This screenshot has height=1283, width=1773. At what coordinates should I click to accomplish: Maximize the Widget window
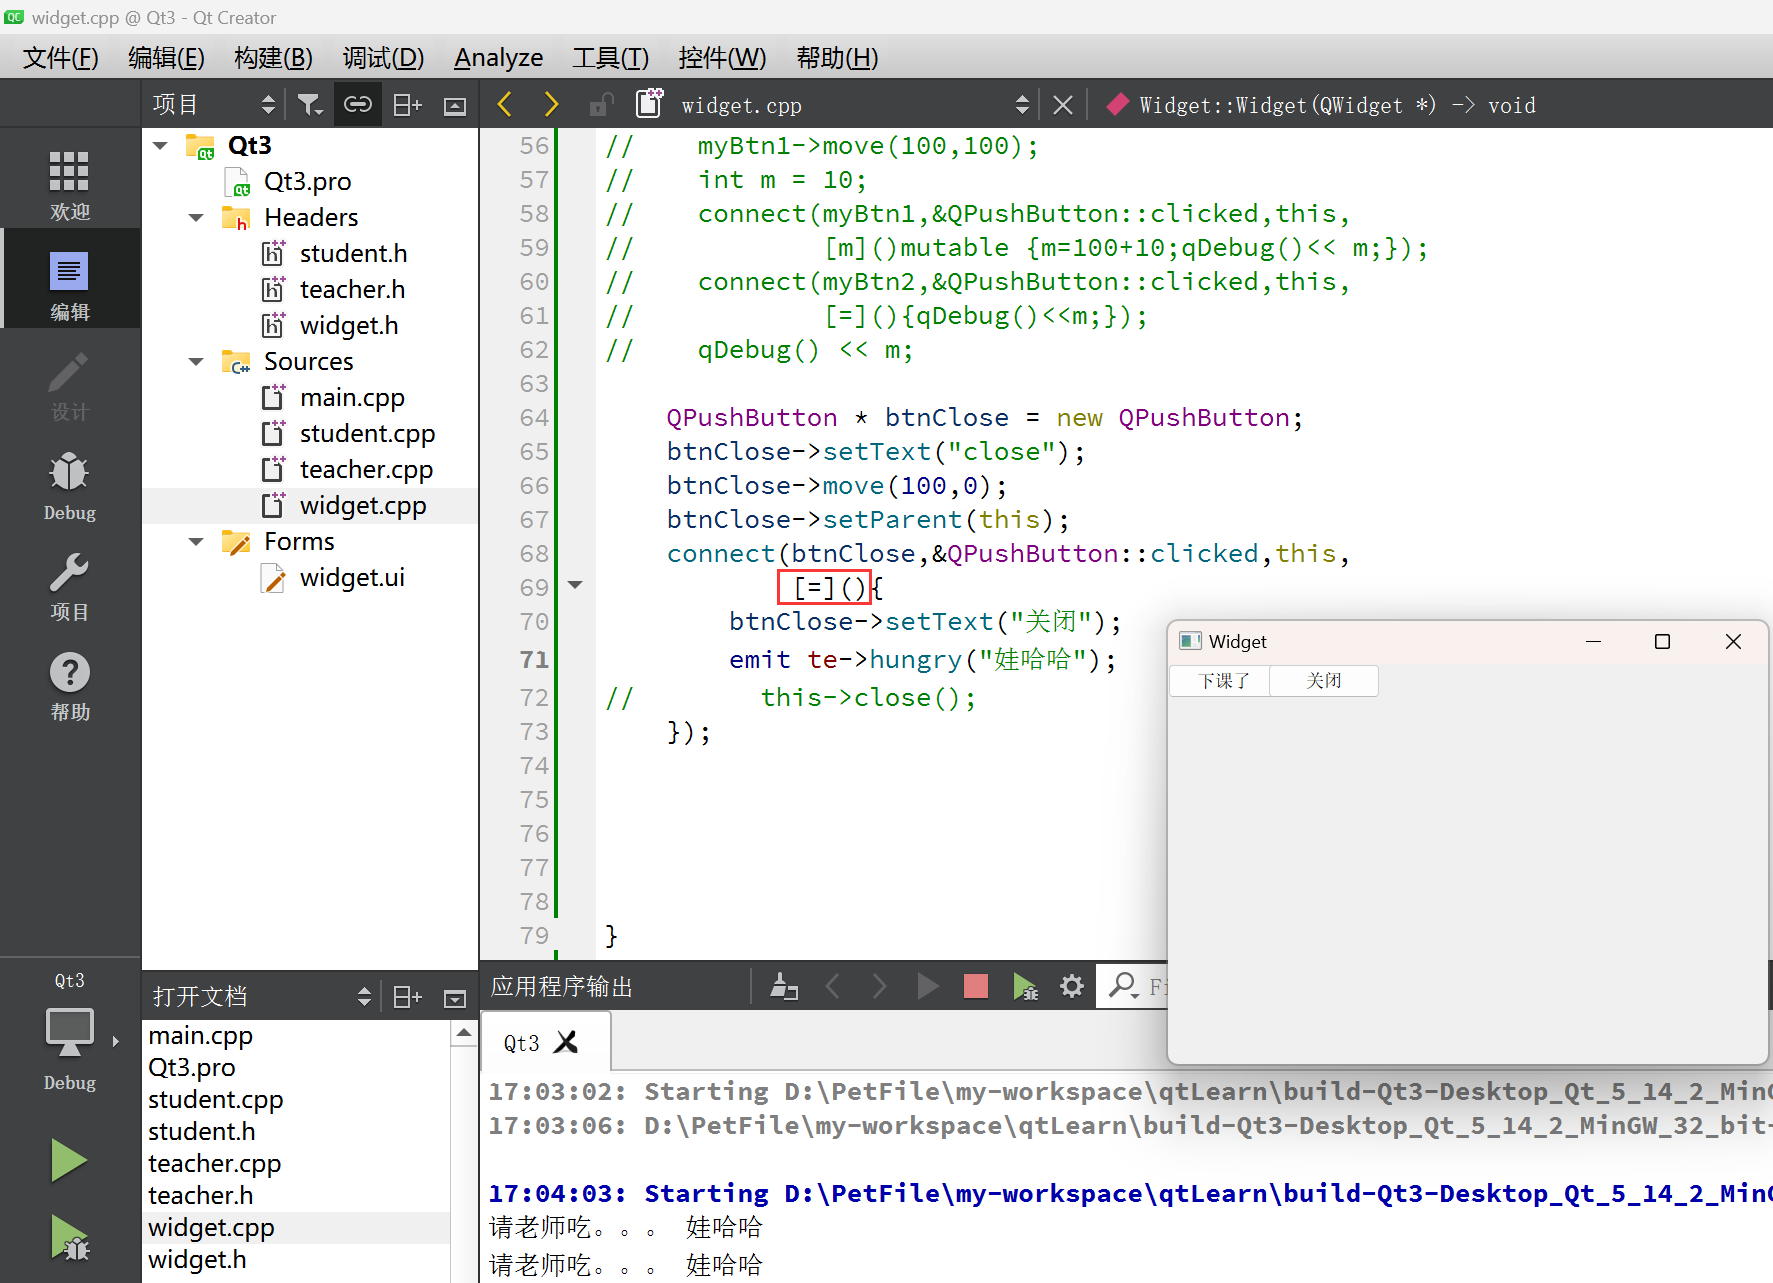pyautogui.click(x=1662, y=641)
